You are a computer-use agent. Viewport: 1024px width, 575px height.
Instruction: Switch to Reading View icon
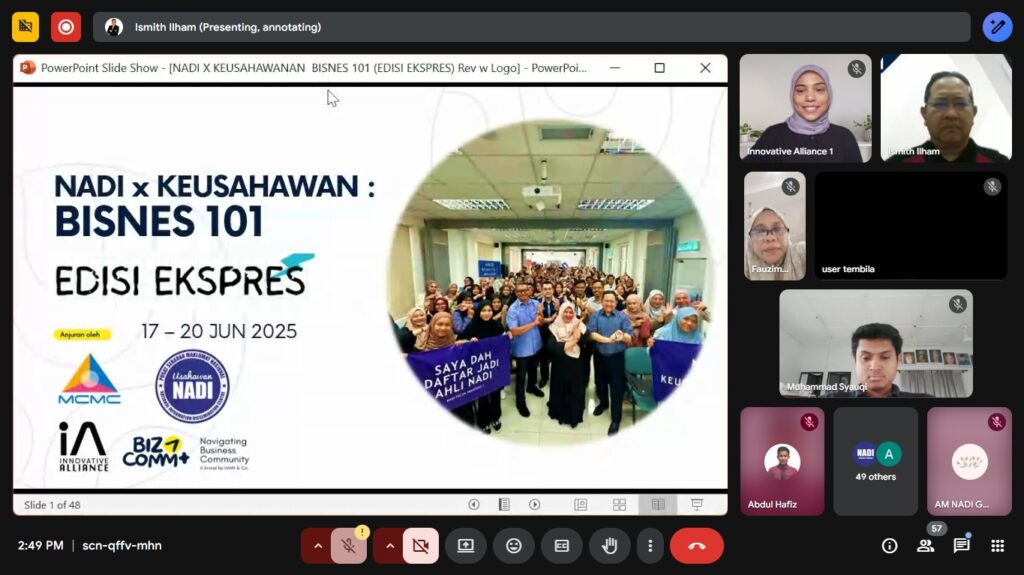coord(658,504)
